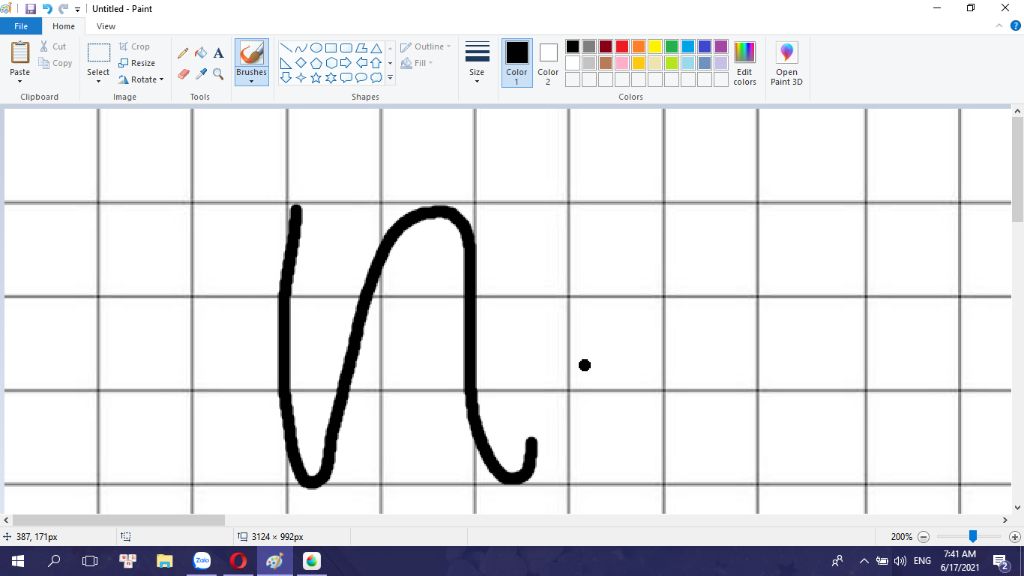Image resolution: width=1024 pixels, height=576 pixels.
Task: Open Paint Help question mark icon
Action: click(1016, 26)
